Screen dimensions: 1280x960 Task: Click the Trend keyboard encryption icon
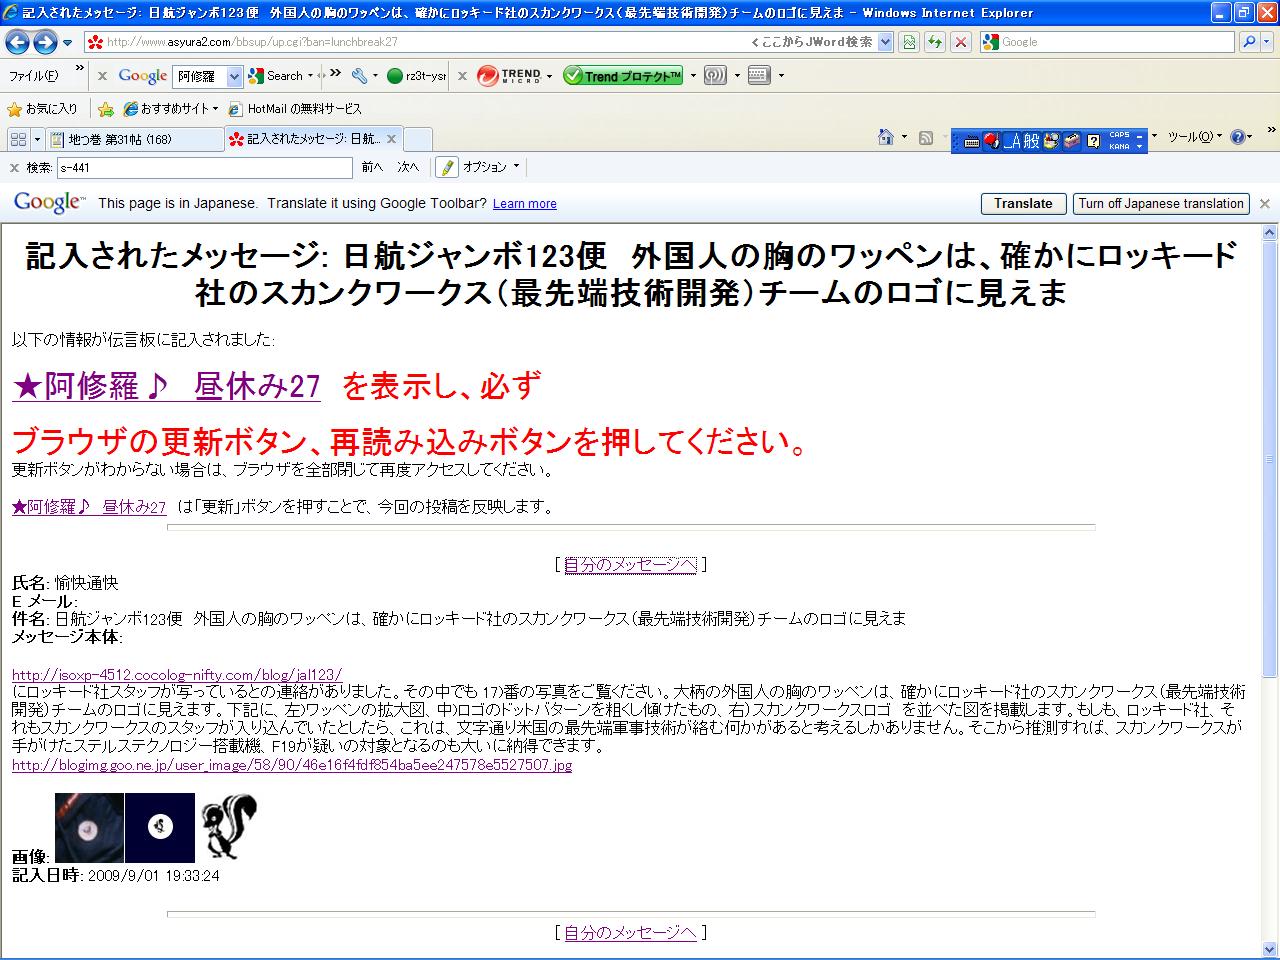[x=759, y=76]
